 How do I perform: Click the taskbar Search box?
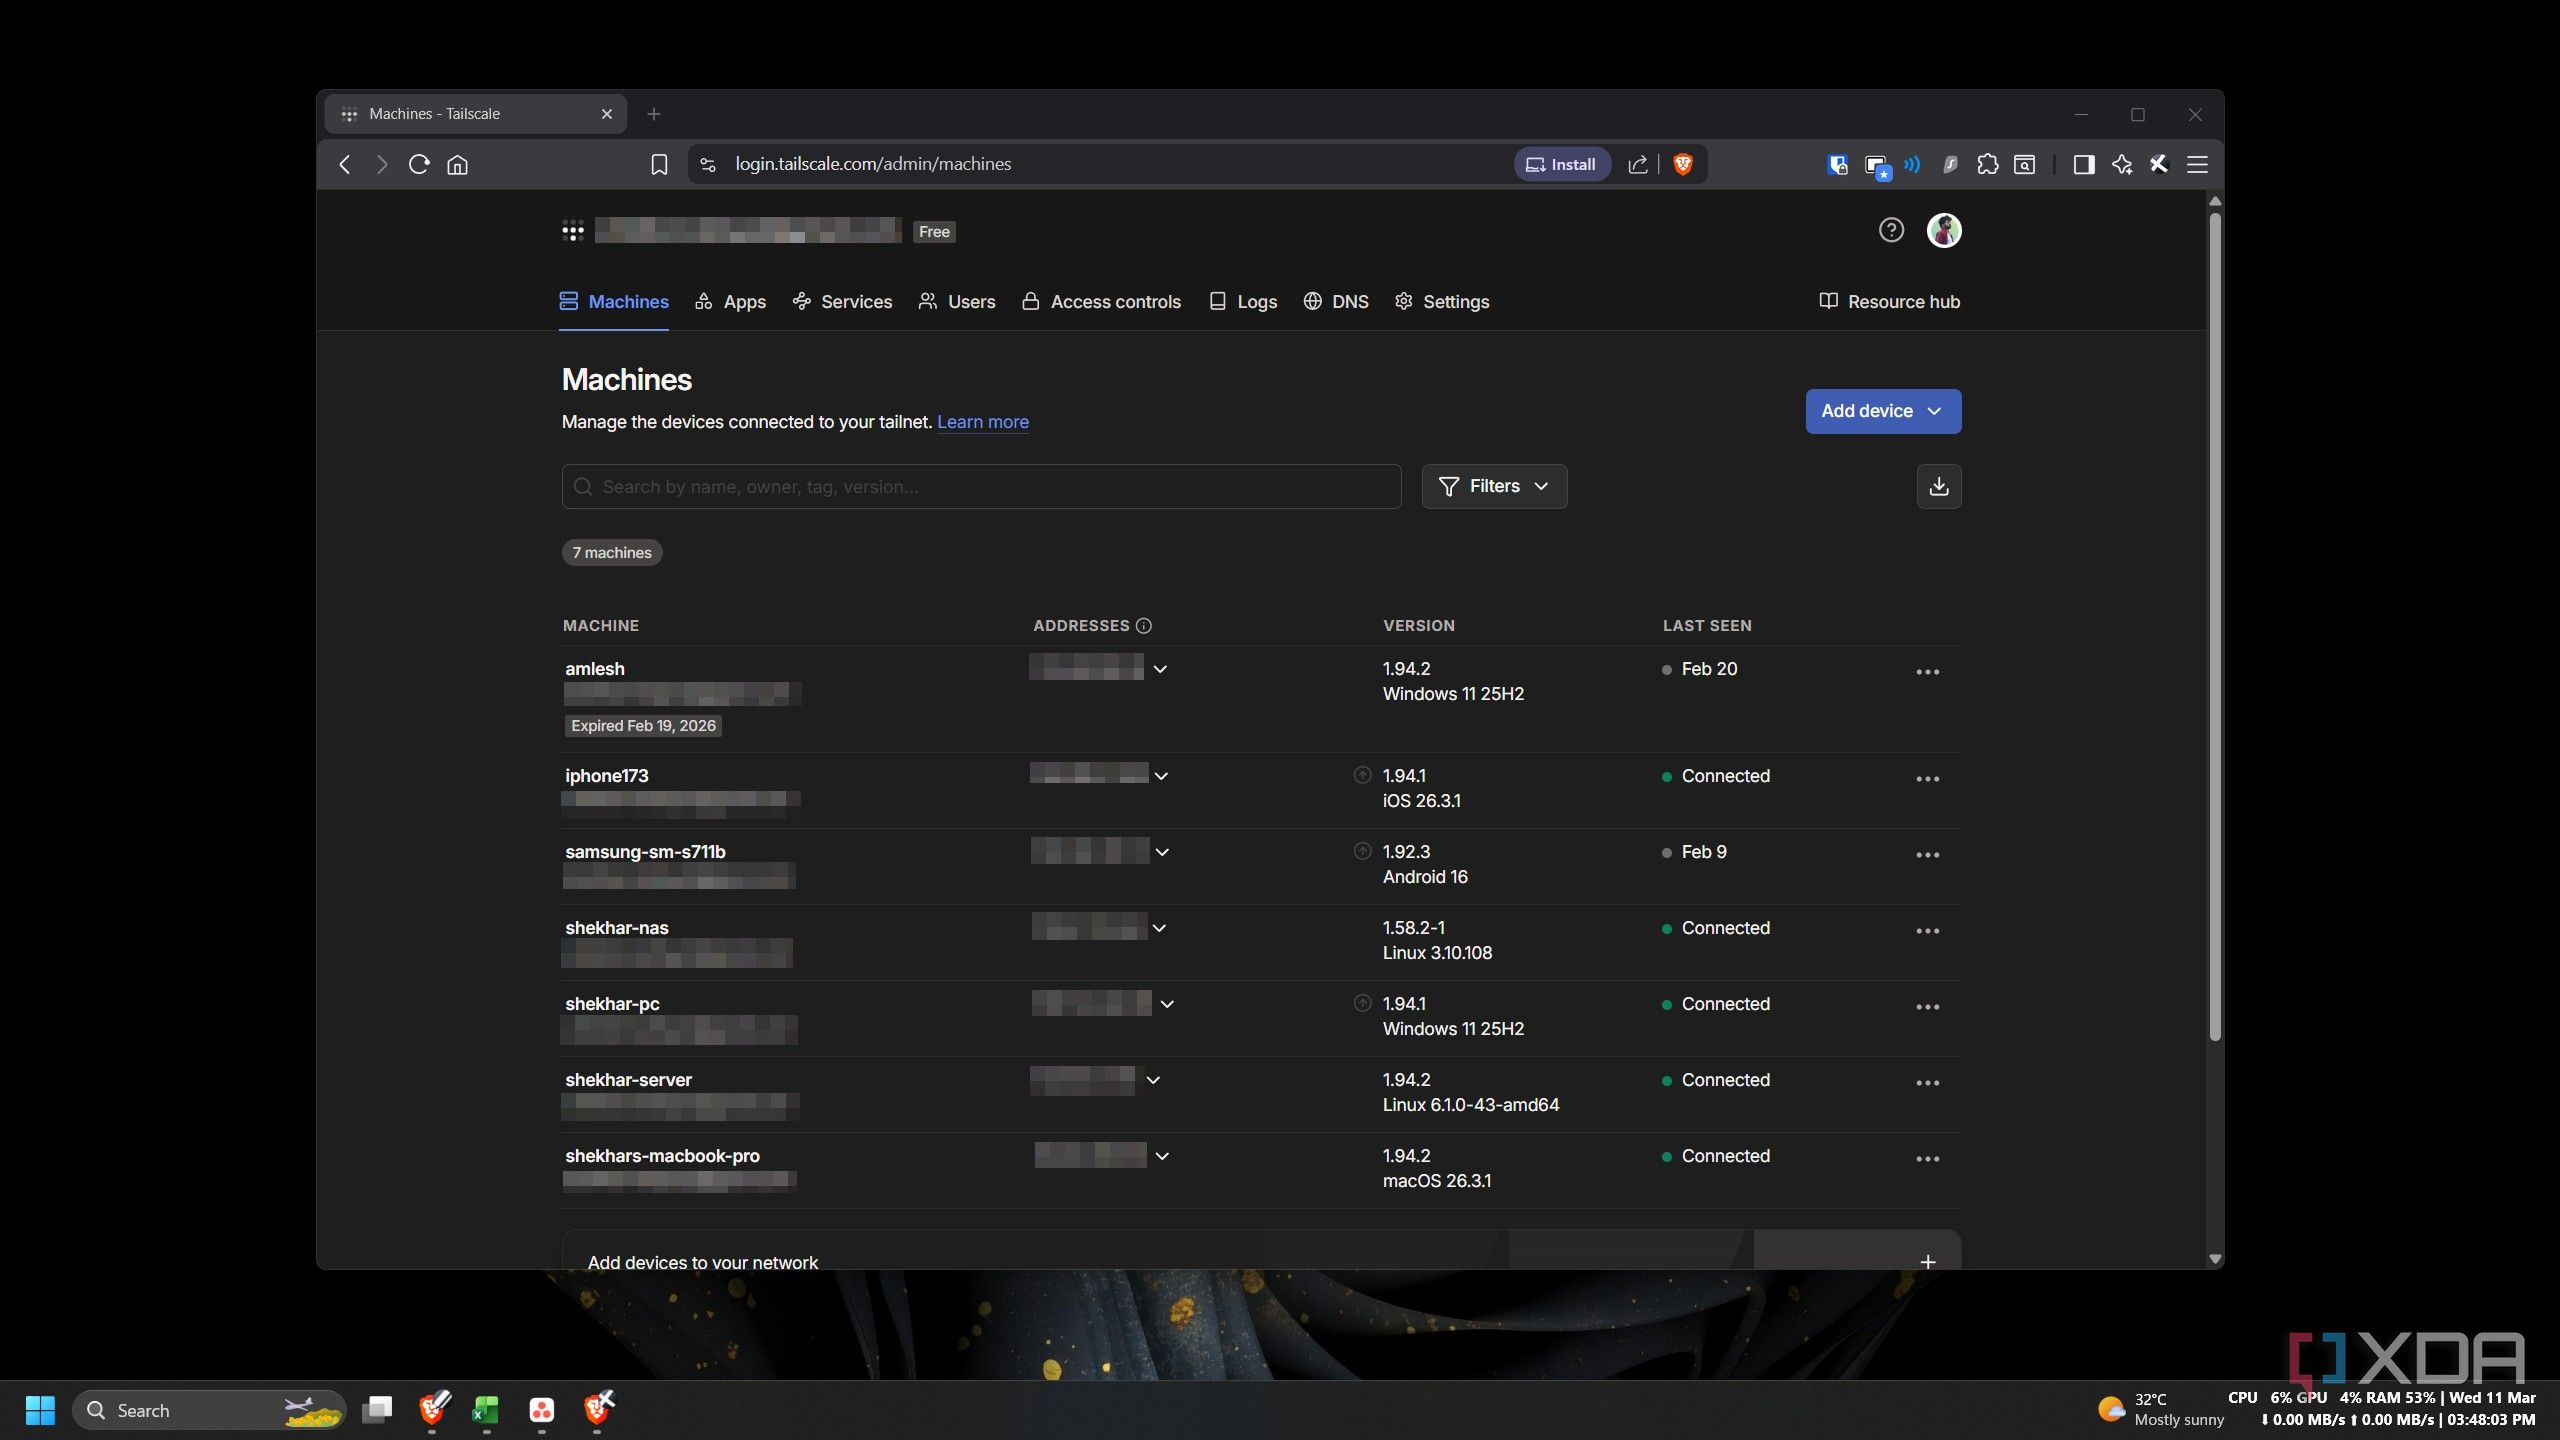pos(209,1410)
